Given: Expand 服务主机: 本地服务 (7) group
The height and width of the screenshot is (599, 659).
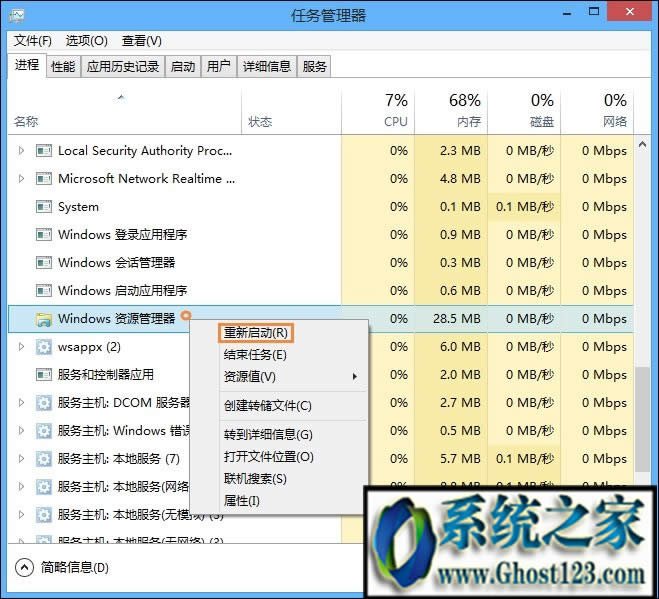Looking at the screenshot, I should [22, 459].
